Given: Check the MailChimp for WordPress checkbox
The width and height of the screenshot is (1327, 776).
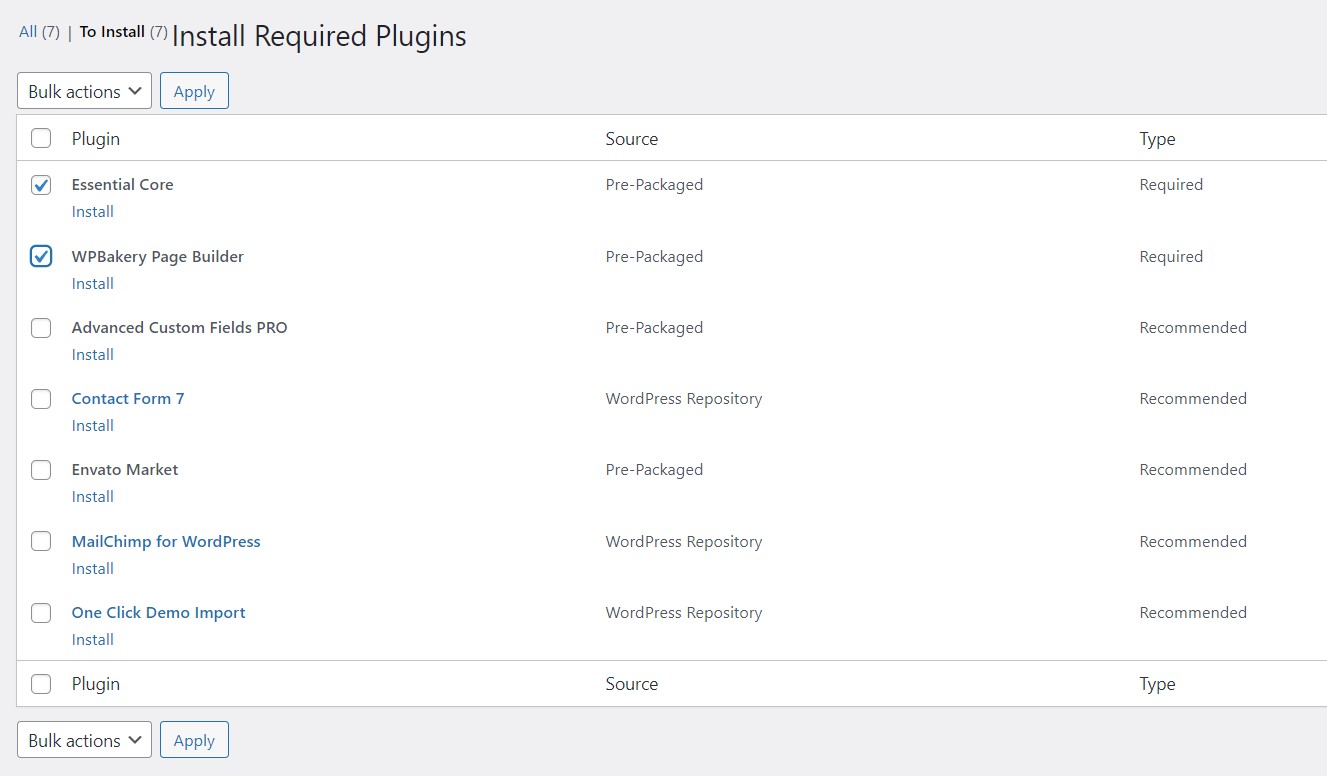Looking at the screenshot, I should (x=41, y=542).
